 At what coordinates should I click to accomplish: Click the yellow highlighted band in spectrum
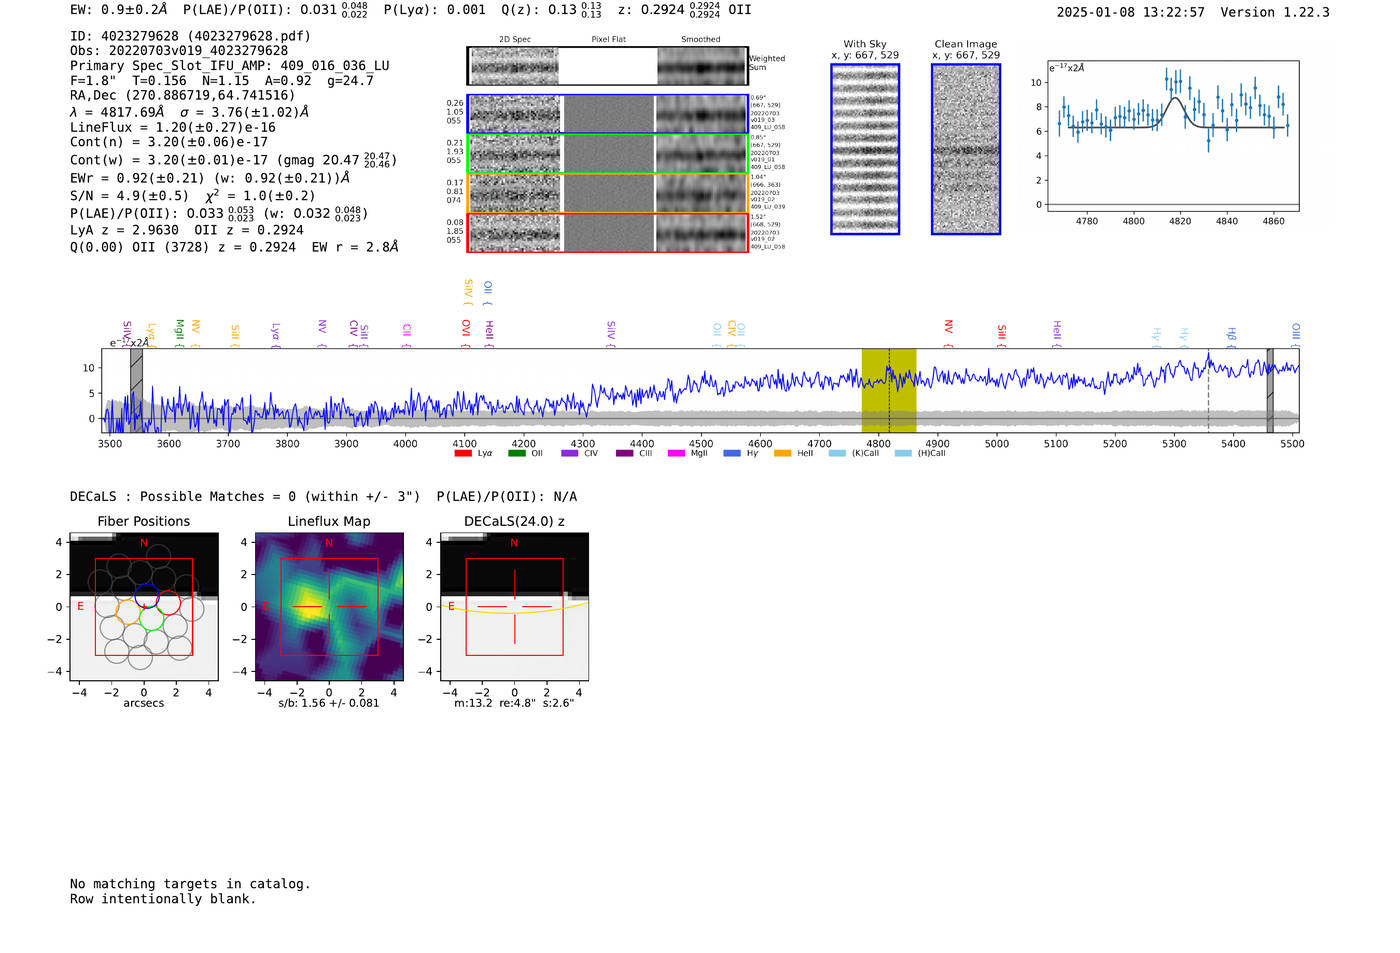889,391
